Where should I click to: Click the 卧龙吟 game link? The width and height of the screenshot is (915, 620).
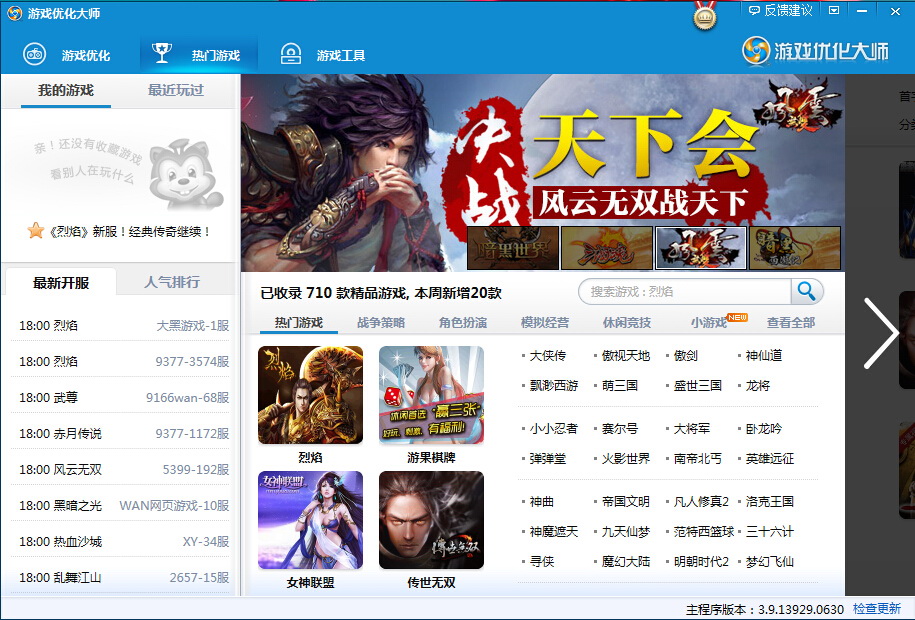click(x=764, y=429)
